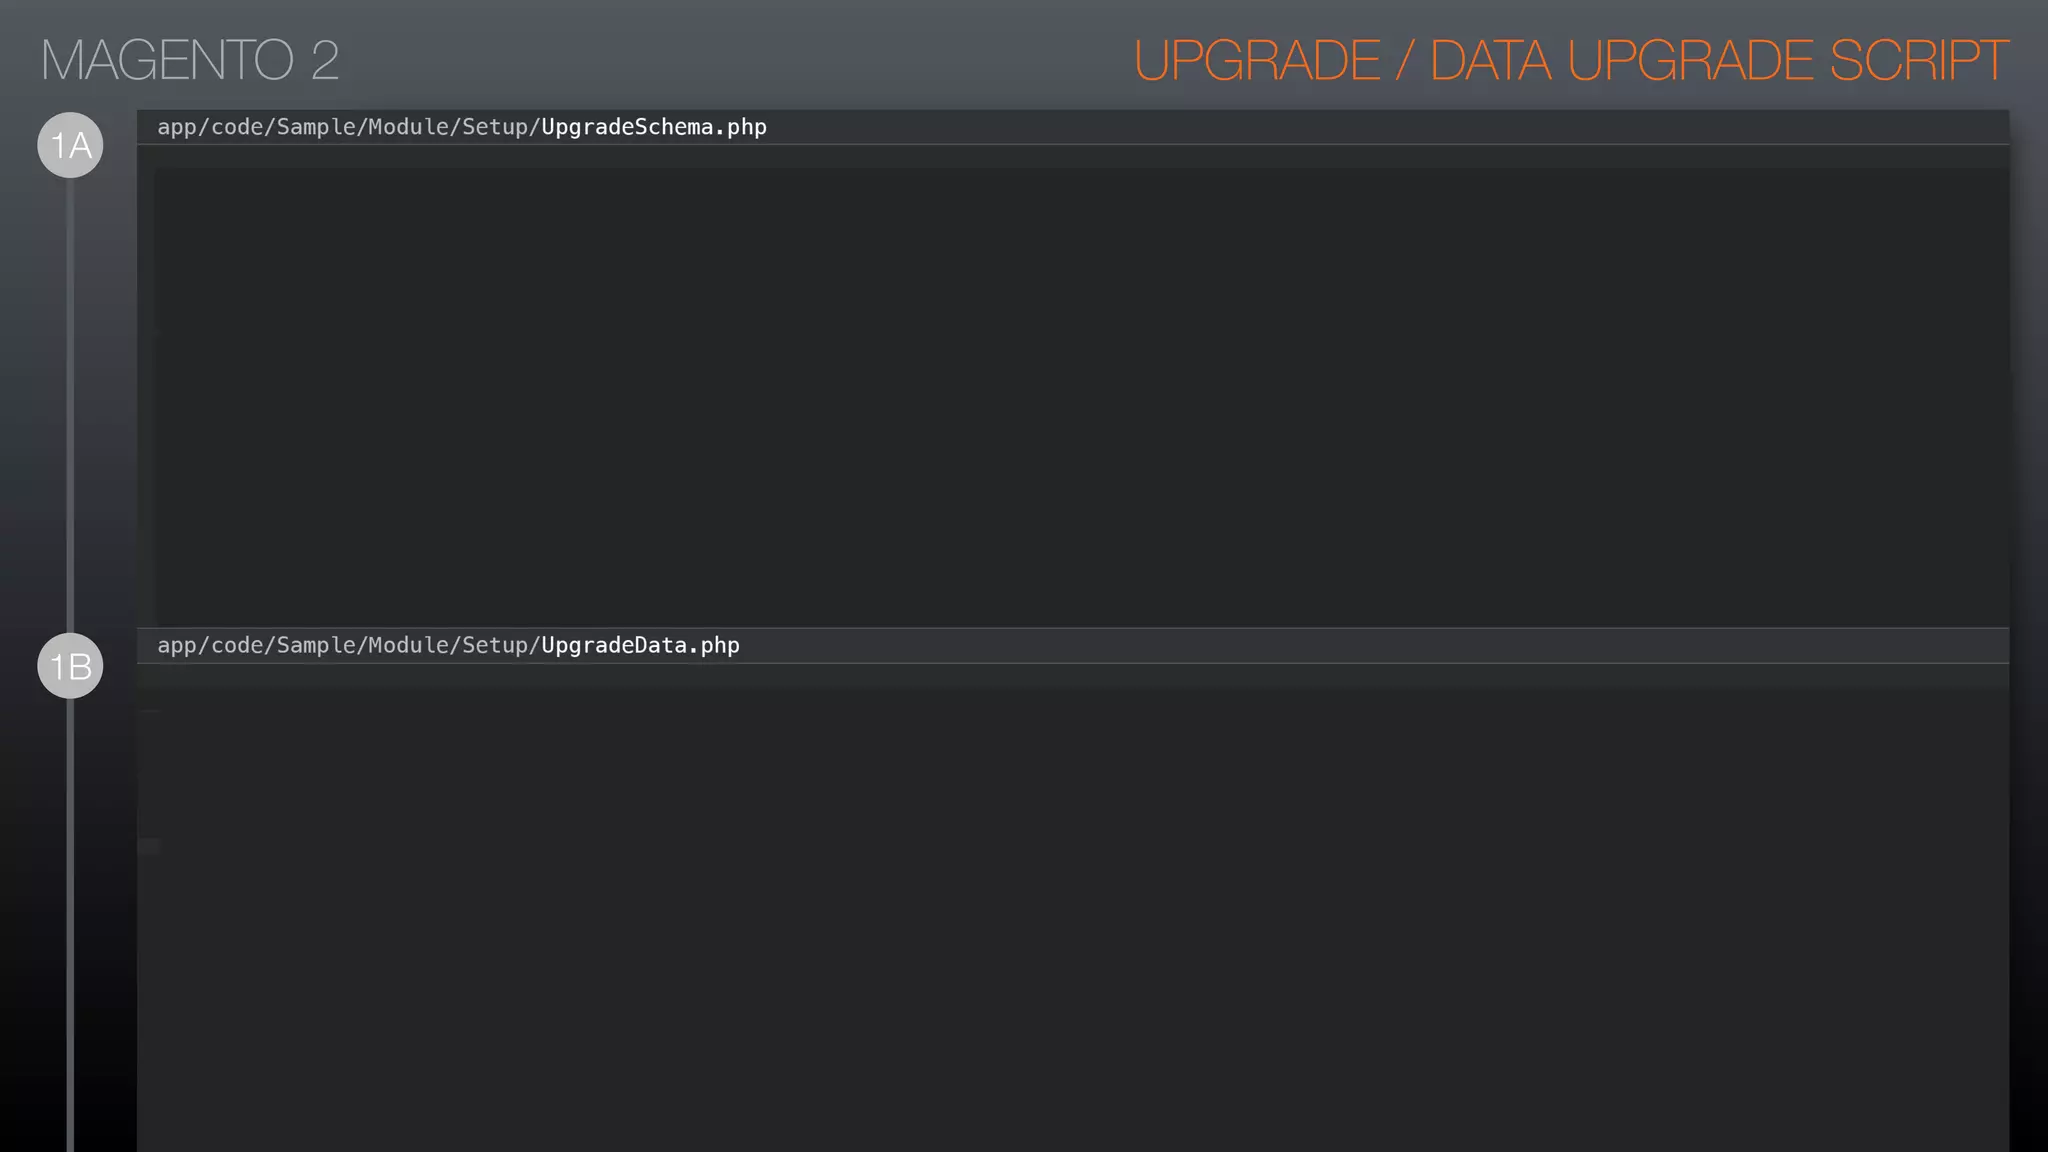Click the MAGENTO 2 title text

(190, 60)
